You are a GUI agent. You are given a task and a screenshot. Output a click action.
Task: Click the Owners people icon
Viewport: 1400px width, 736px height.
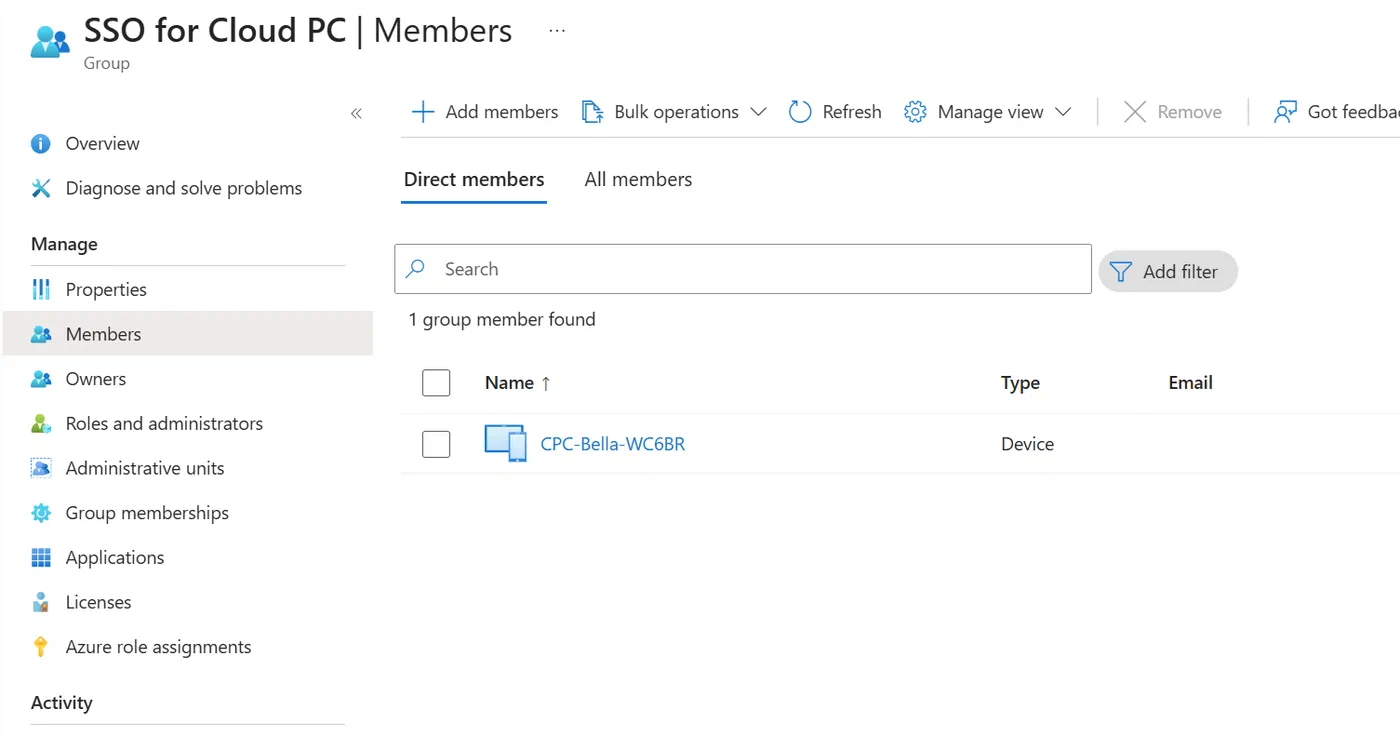click(41, 379)
